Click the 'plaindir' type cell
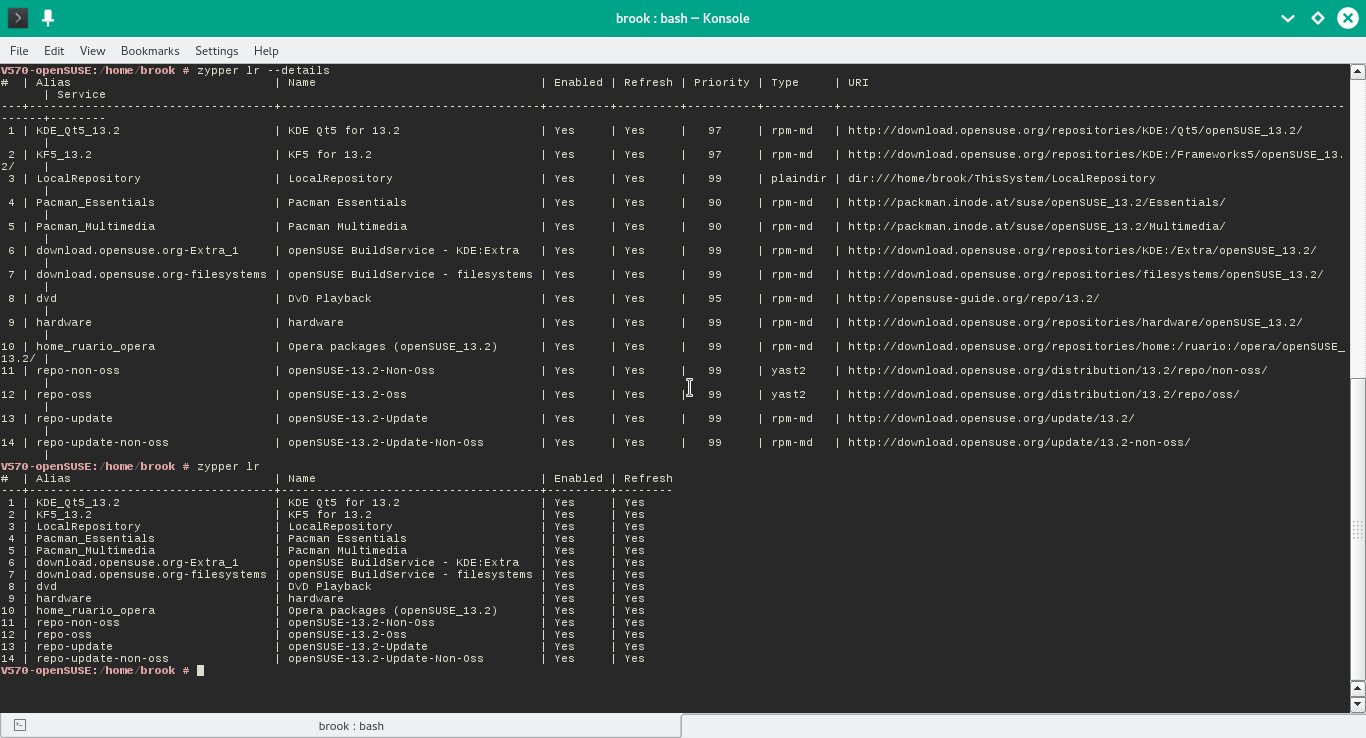Screen dimensions: 1366x738 pyautogui.click(x=799, y=179)
